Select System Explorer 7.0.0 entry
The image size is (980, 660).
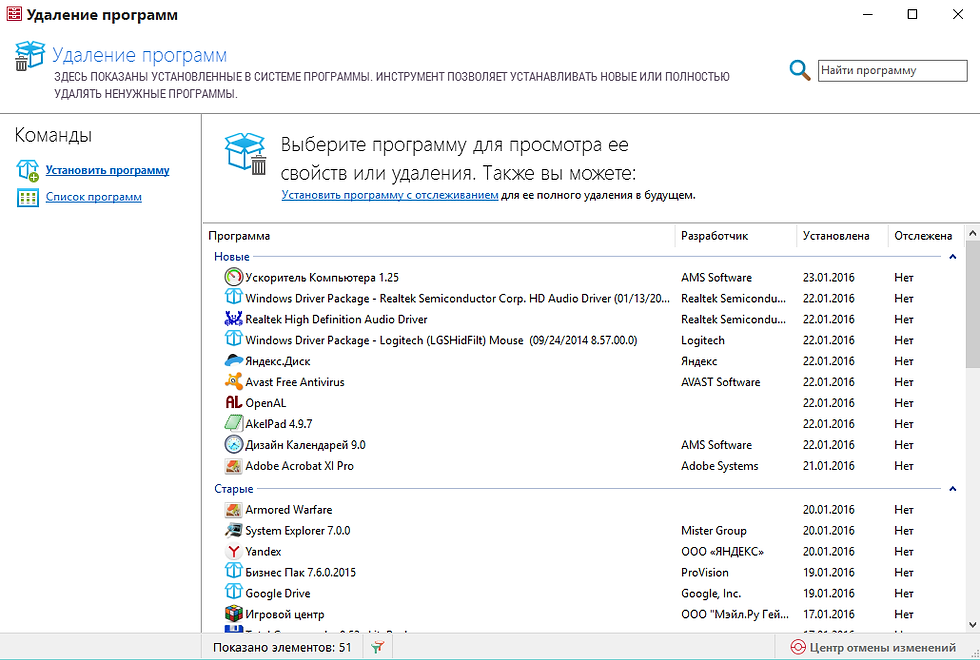584,531
